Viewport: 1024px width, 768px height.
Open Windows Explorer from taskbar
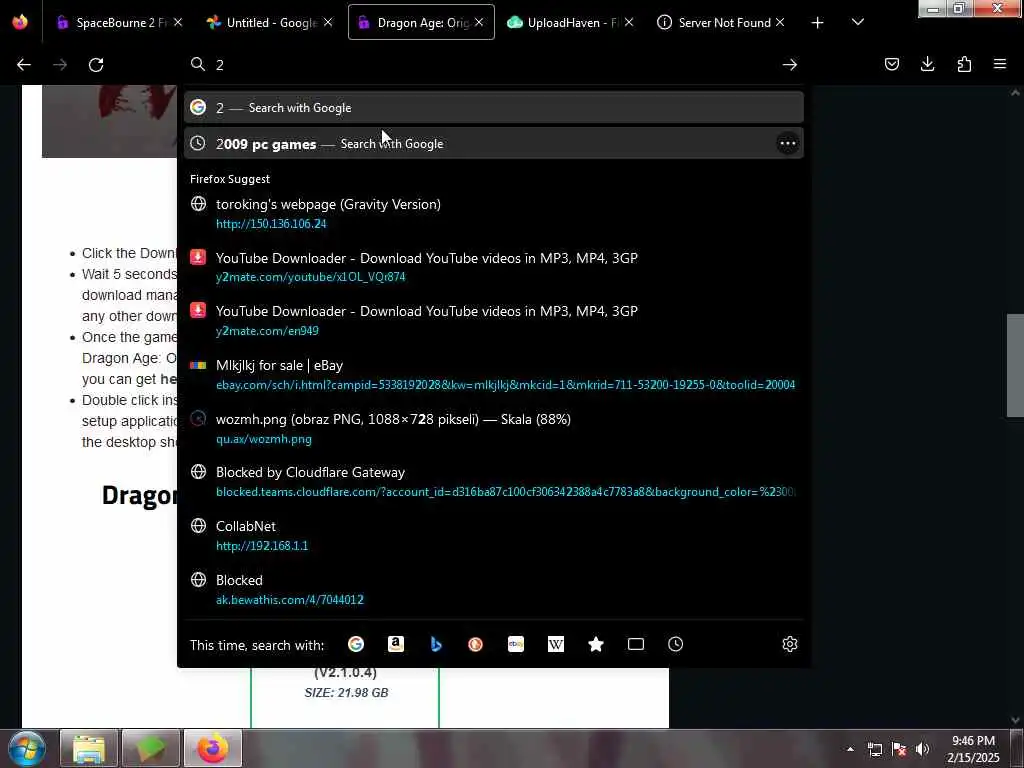point(89,748)
